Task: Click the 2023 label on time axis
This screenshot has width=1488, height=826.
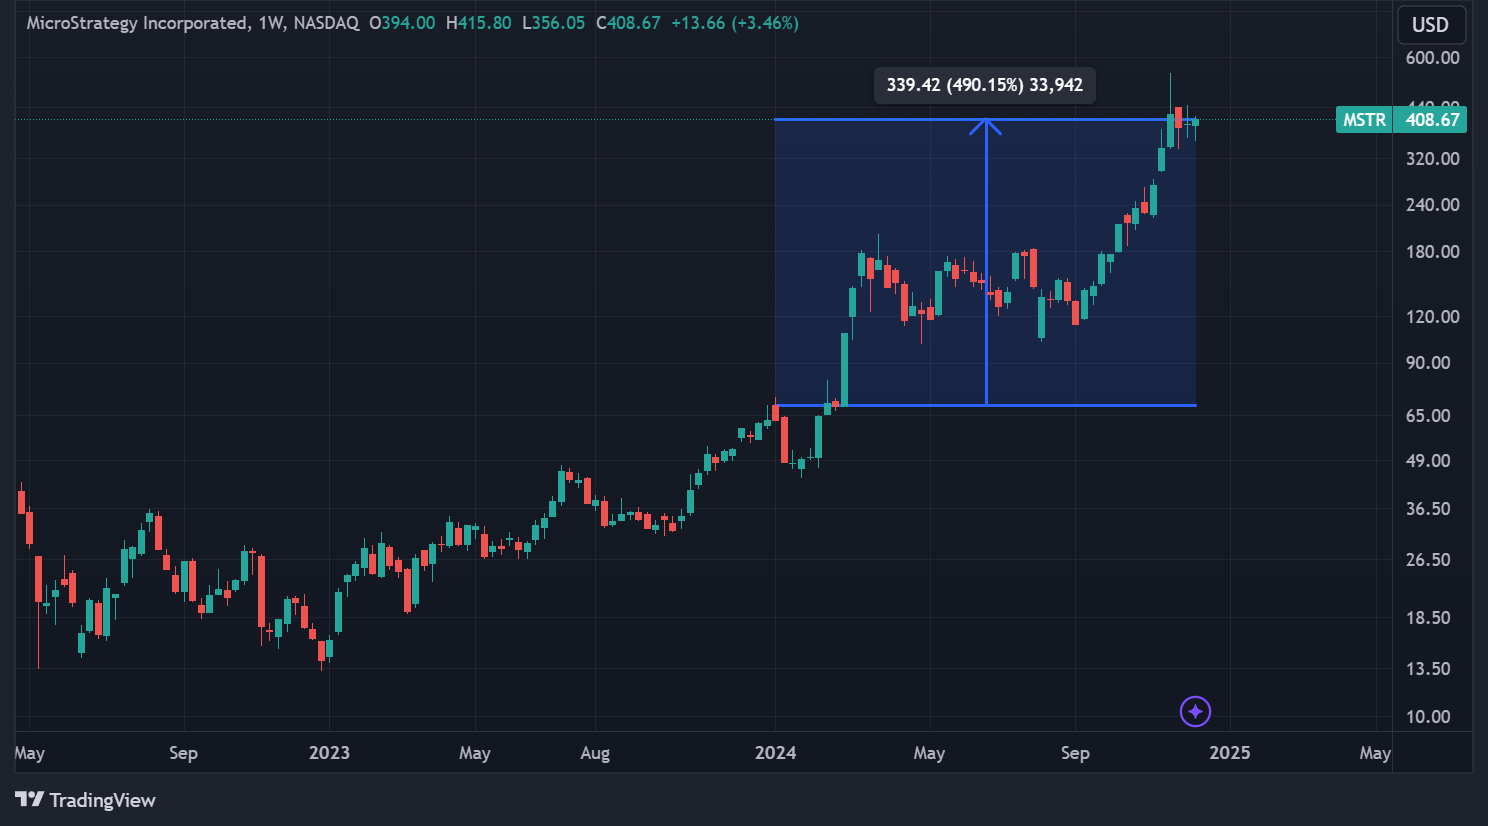Action: 329,753
